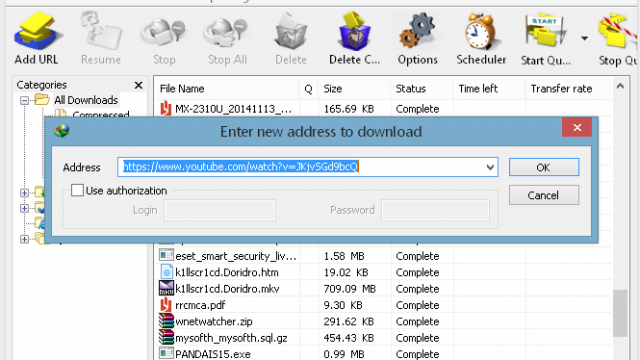This screenshot has width=640, height=360.
Task: Click the archive icon of wnetwatcher.zip
Action: [x=166, y=321]
